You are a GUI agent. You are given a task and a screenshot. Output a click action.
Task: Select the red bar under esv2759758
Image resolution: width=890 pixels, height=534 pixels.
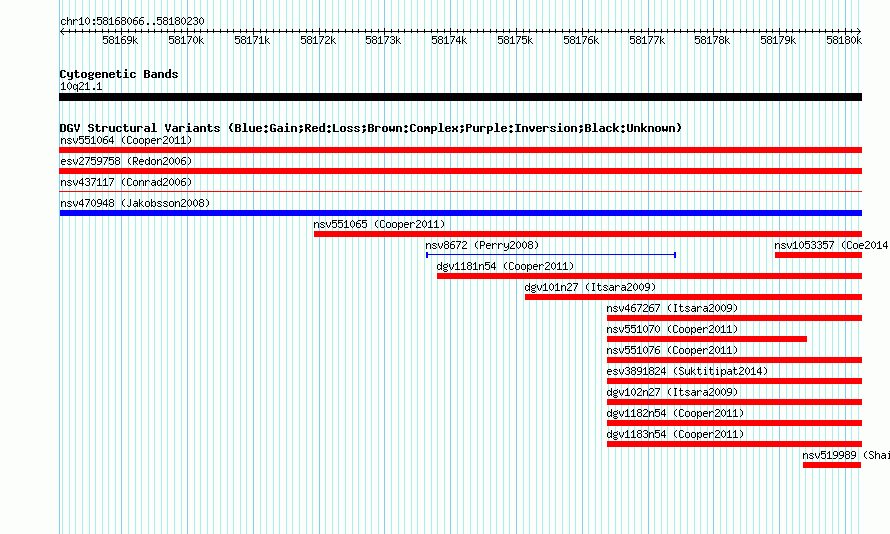click(460, 171)
